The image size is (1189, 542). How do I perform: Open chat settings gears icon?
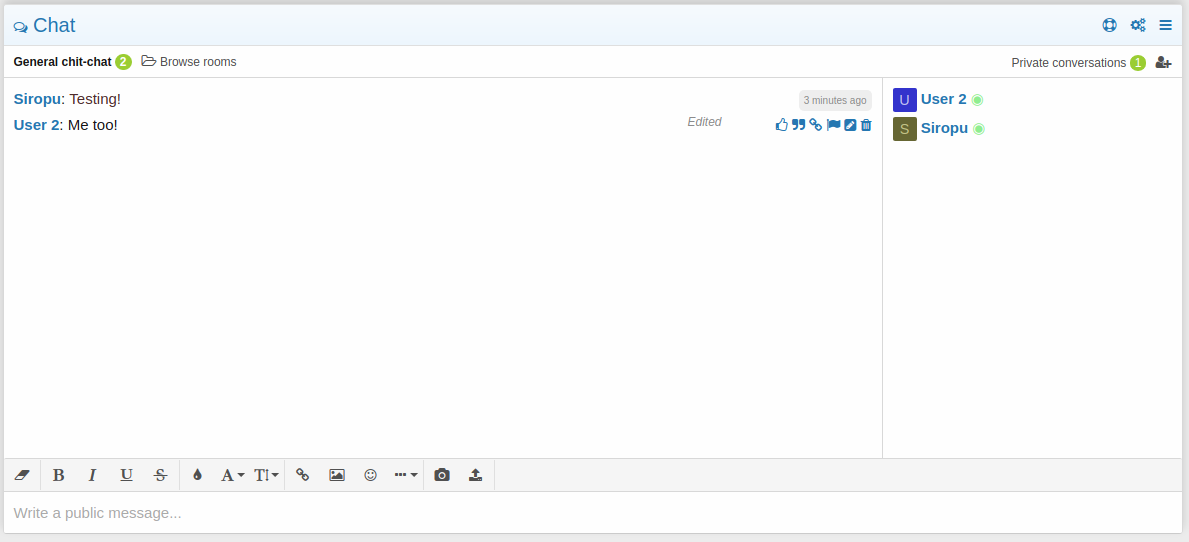pyautogui.click(x=1138, y=25)
